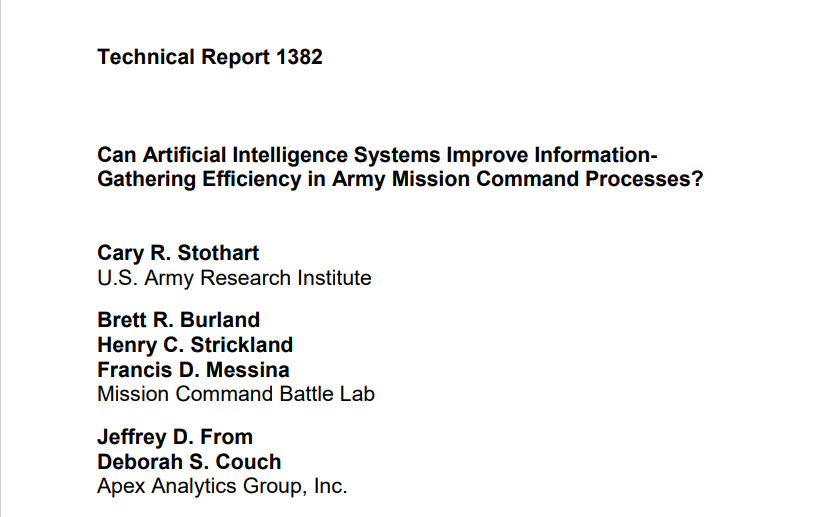Click the Apex Analytics Group, Inc. affiliation

click(222, 487)
